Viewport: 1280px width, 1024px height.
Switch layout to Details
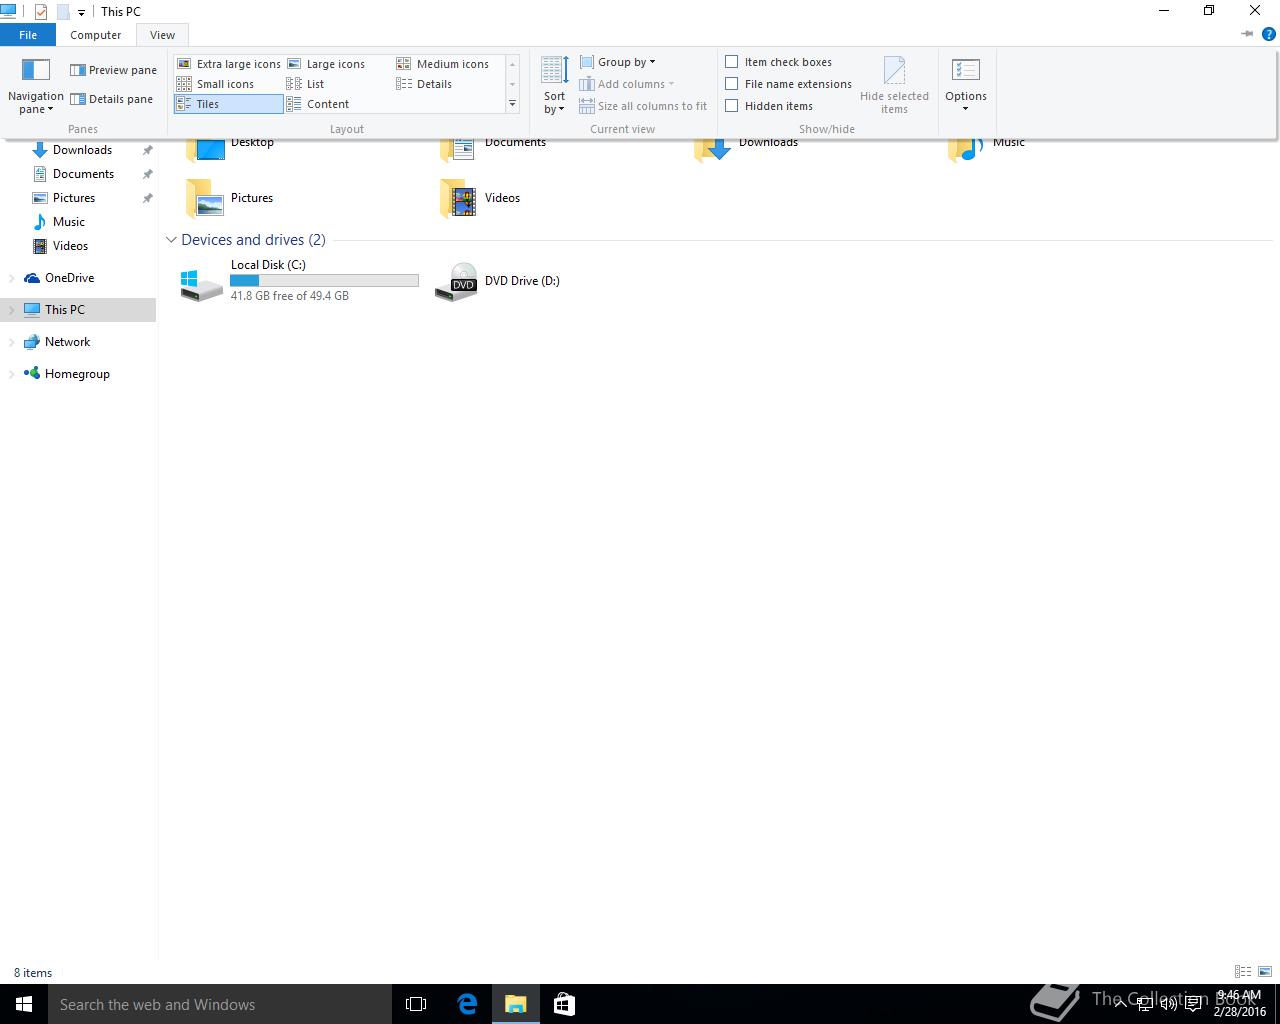pos(425,84)
